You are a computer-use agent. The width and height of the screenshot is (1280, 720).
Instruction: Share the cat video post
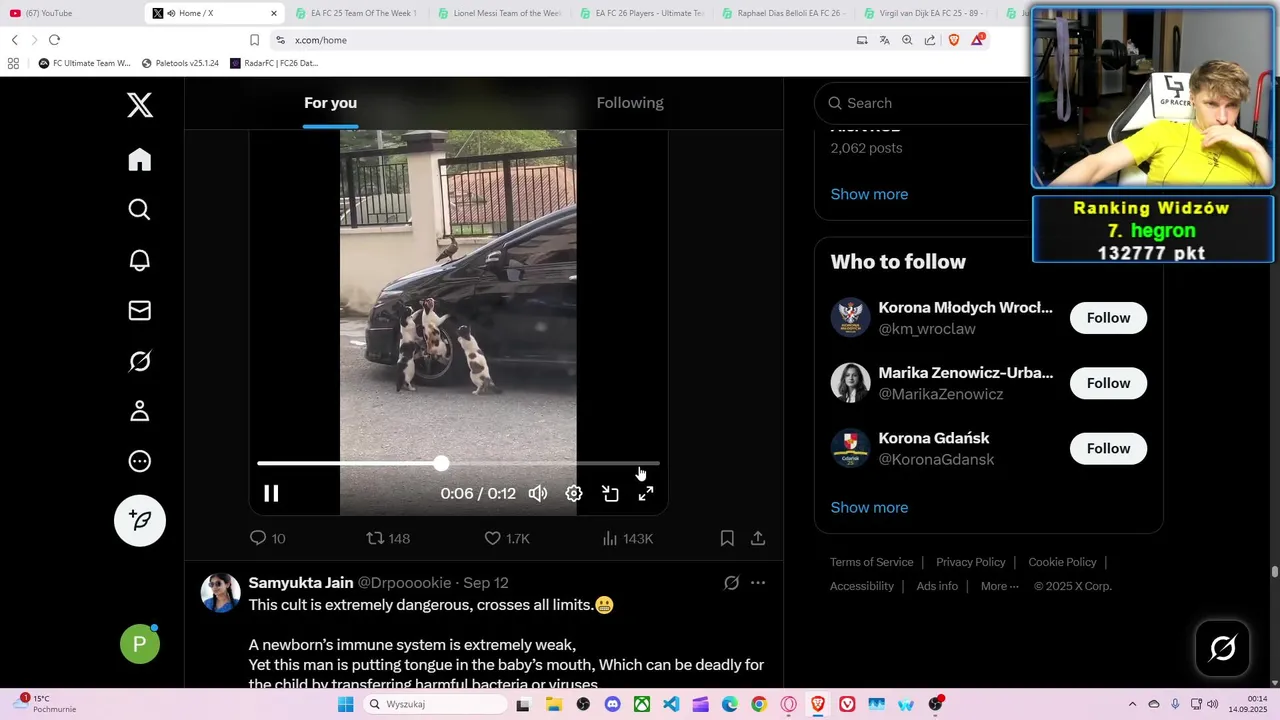[758, 538]
